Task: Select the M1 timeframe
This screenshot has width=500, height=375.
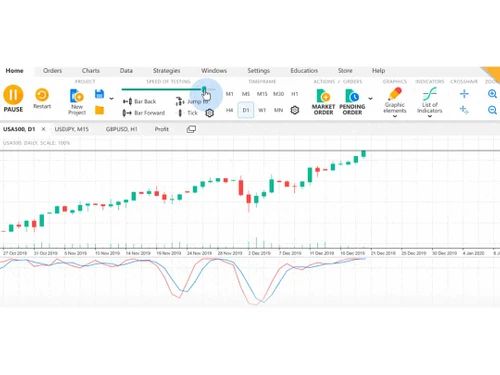Action: click(229, 94)
